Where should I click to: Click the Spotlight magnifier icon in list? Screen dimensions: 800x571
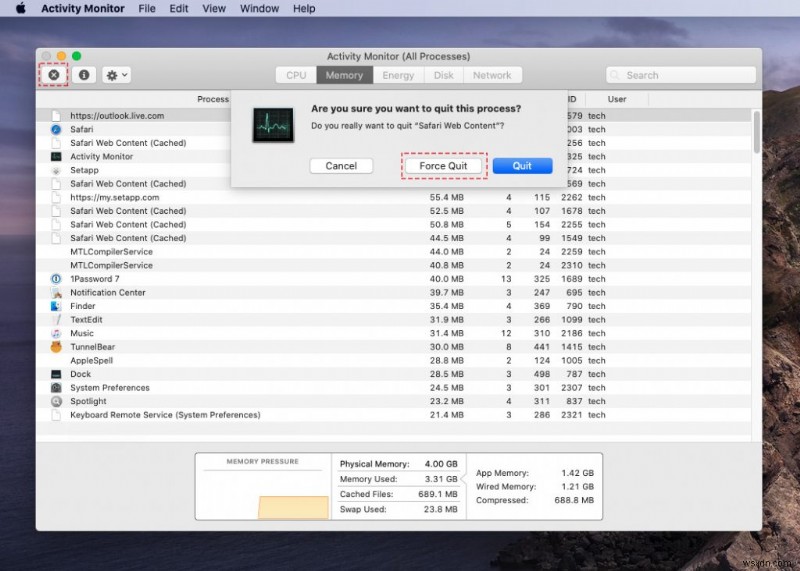tap(56, 402)
